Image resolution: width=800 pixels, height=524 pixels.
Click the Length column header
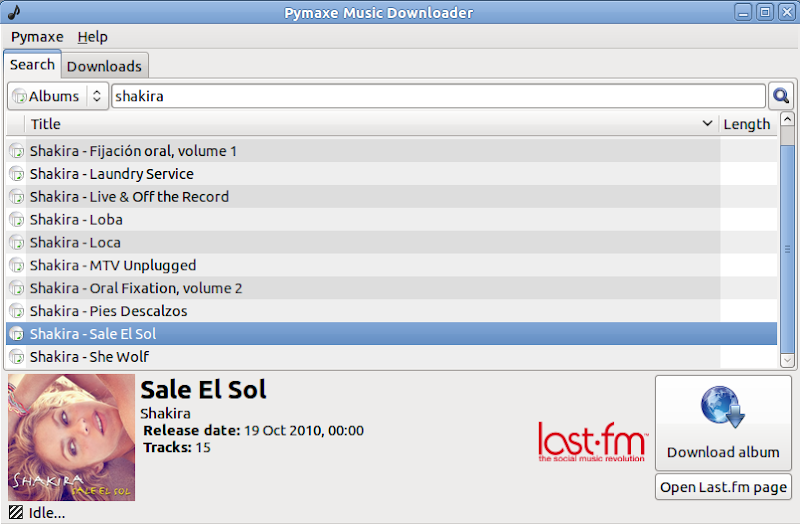pyautogui.click(x=747, y=124)
